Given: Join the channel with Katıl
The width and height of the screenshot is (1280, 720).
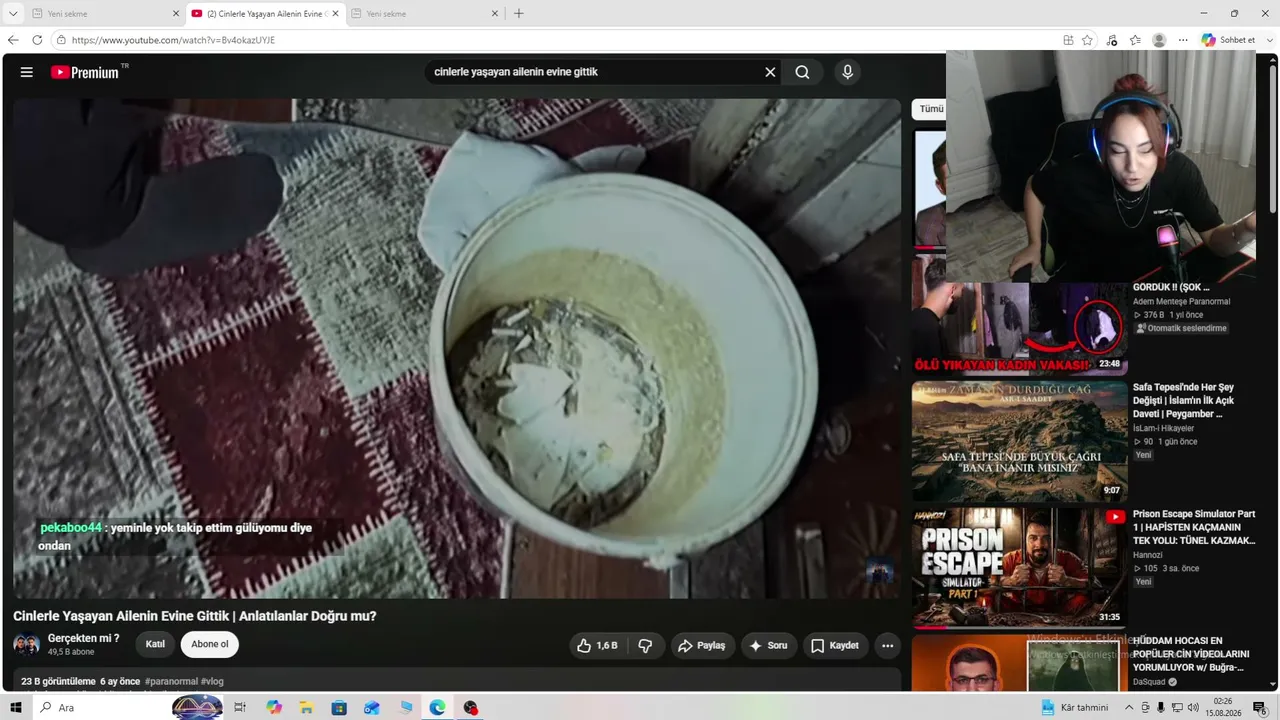Looking at the screenshot, I should [x=155, y=644].
